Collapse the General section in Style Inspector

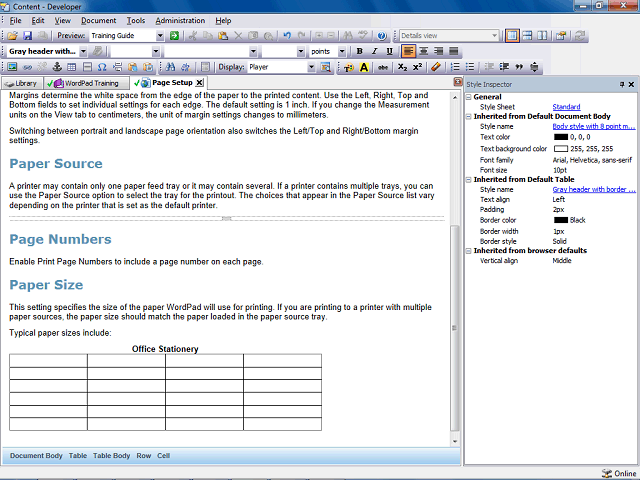pos(469,97)
